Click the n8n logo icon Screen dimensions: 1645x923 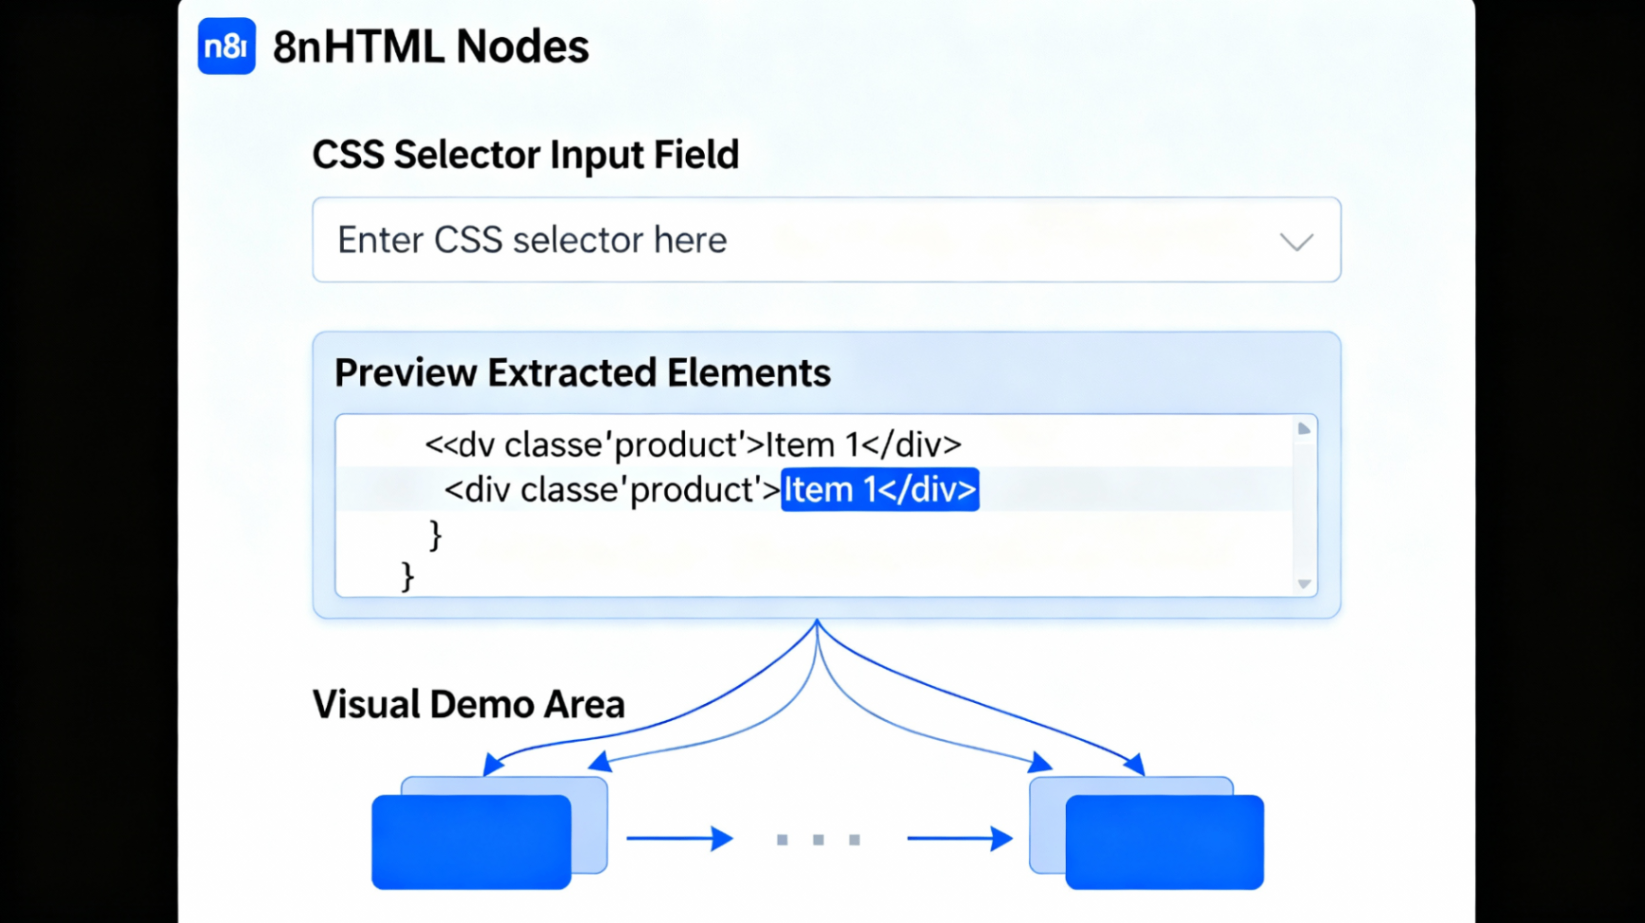(226, 46)
